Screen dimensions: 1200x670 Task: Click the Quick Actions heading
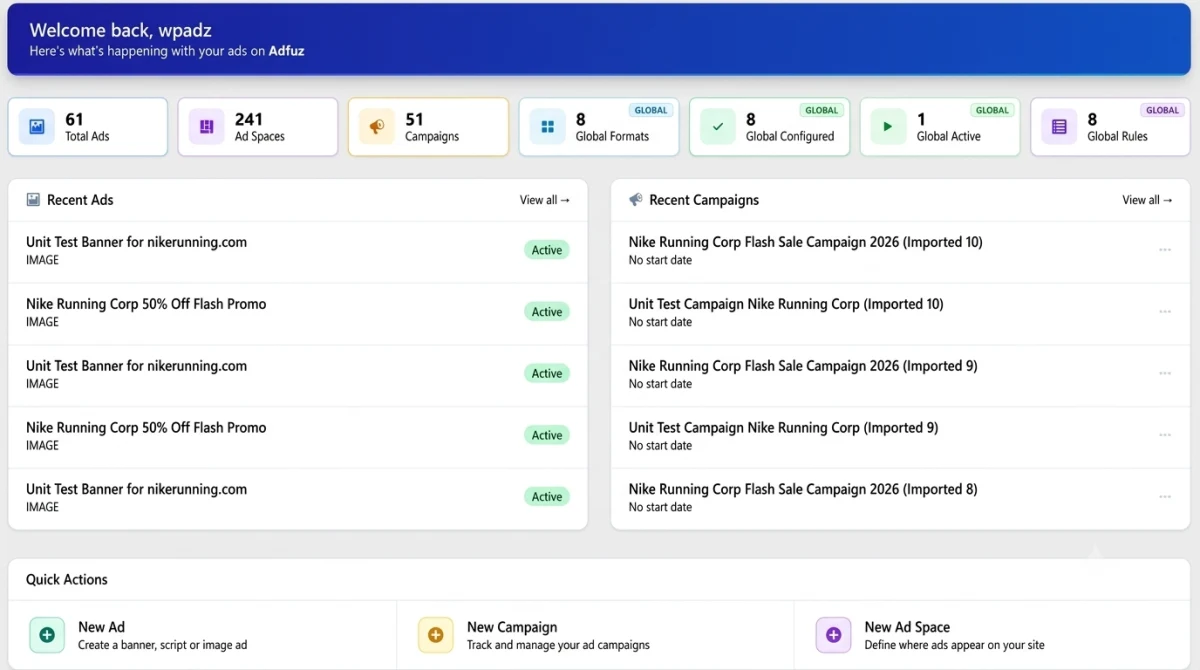pos(67,580)
